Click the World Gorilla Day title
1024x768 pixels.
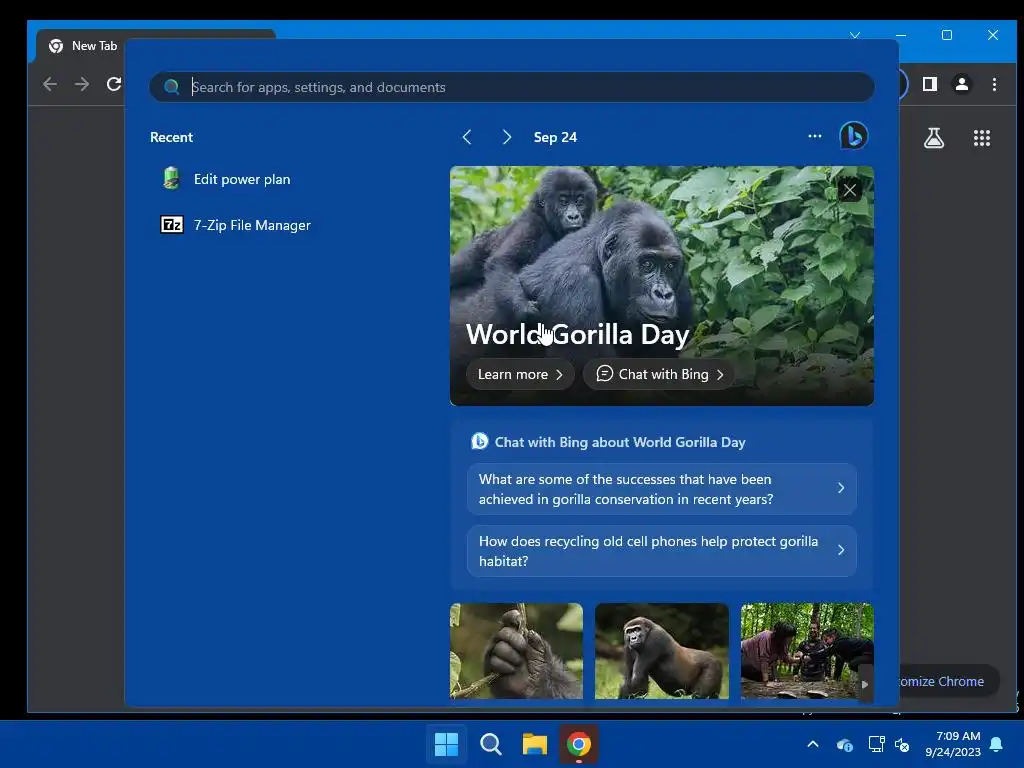[x=577, y=334]
